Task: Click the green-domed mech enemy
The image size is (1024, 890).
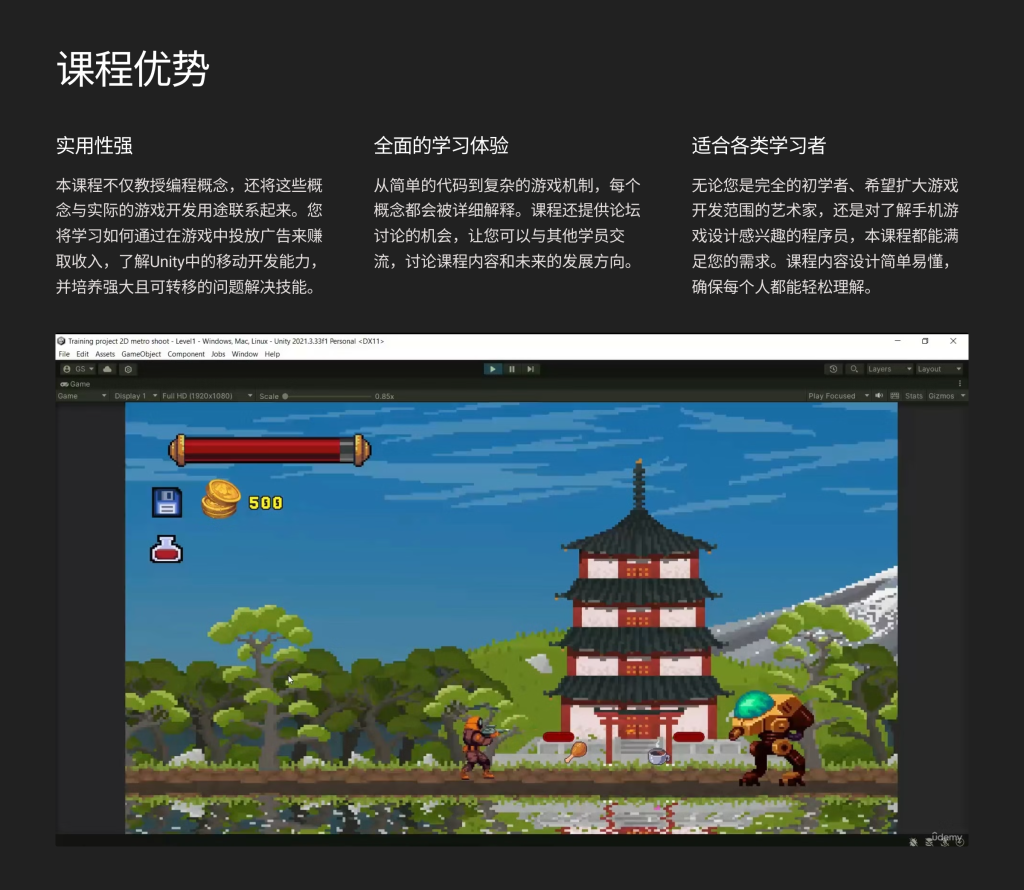Action: pyautogui.click(x=772, y=738)
